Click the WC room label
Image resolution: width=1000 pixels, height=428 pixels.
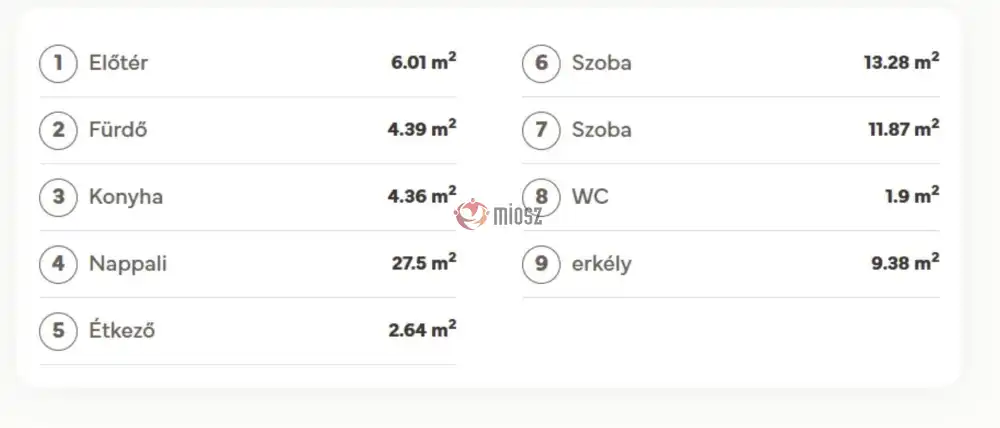[590, 197]
